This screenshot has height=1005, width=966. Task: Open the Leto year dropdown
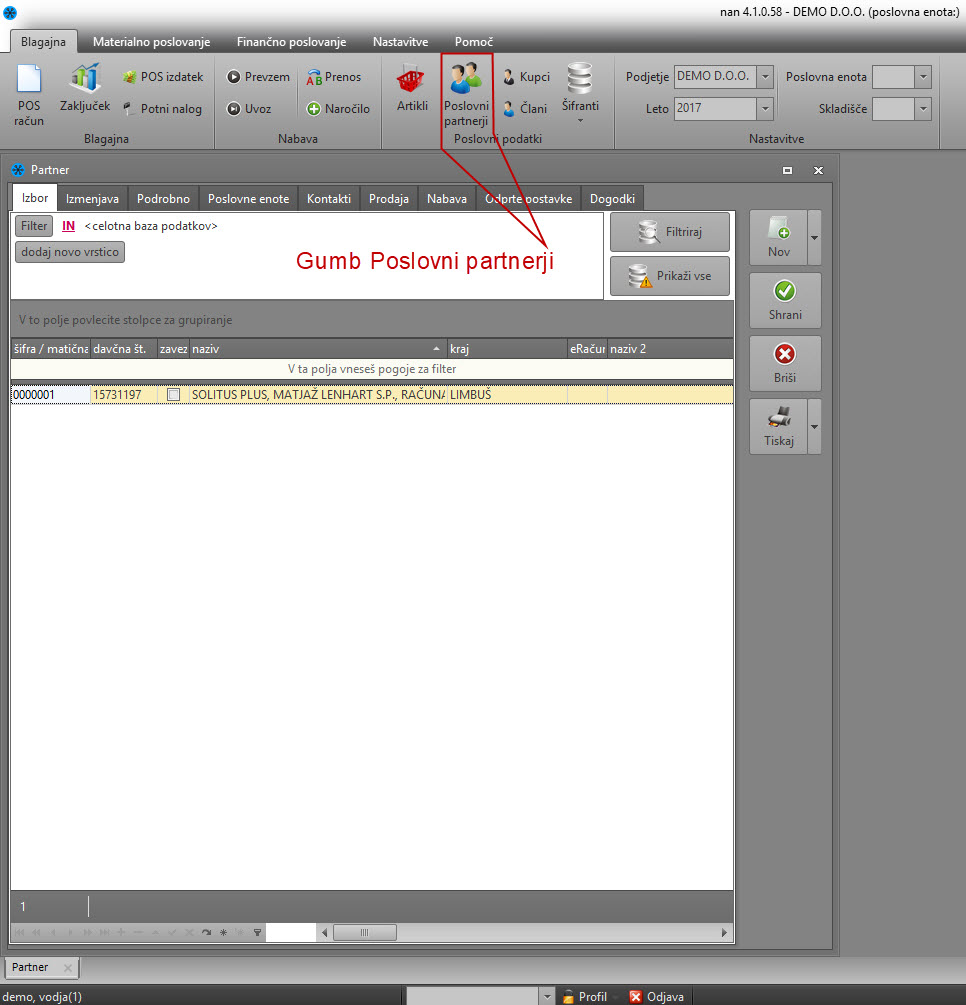coord(765,109)
